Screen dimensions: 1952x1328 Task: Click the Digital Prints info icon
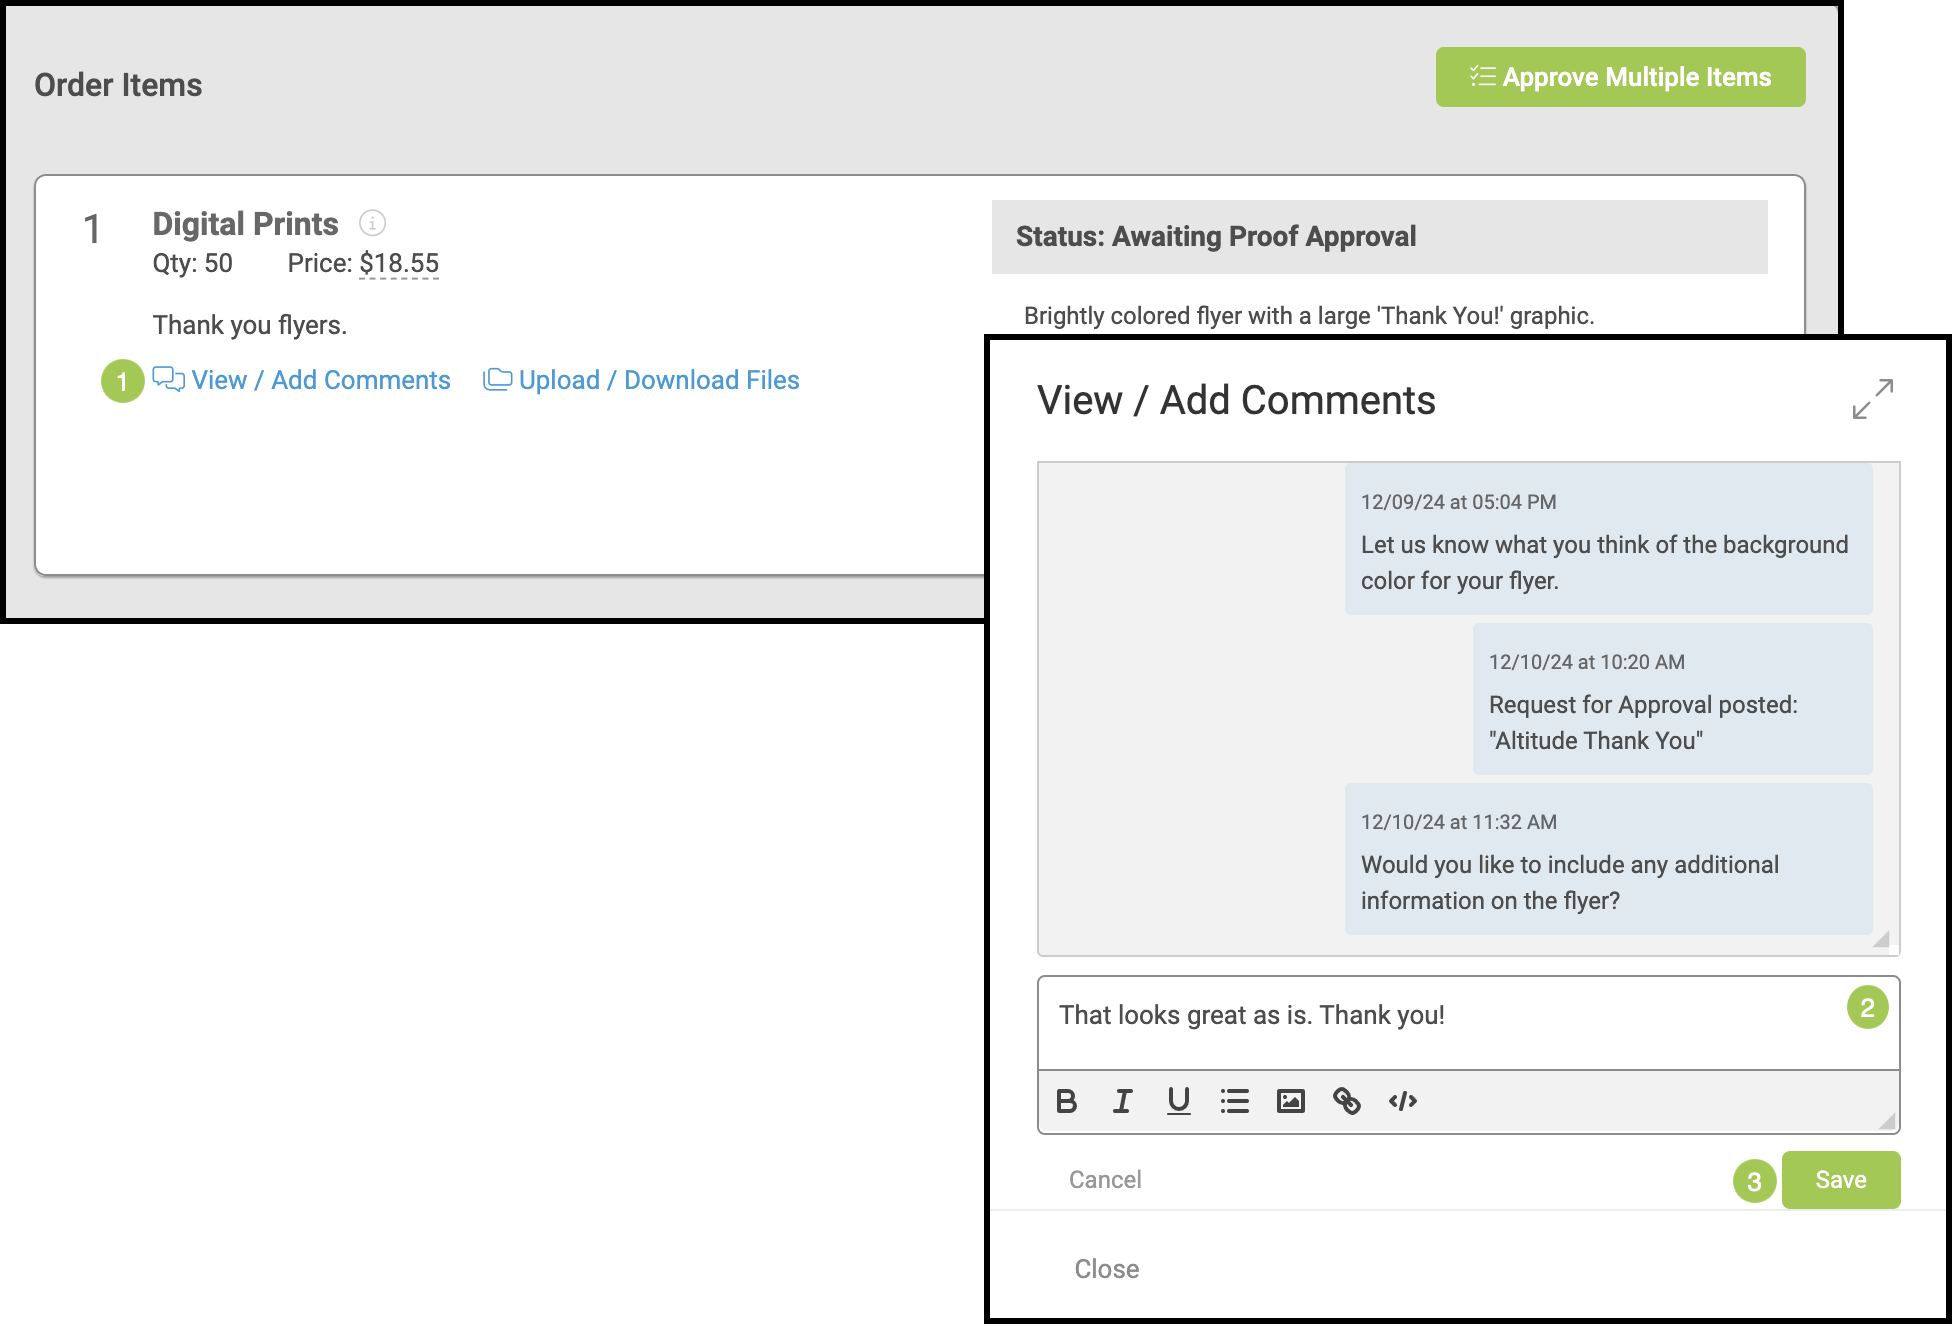point(372,223)
